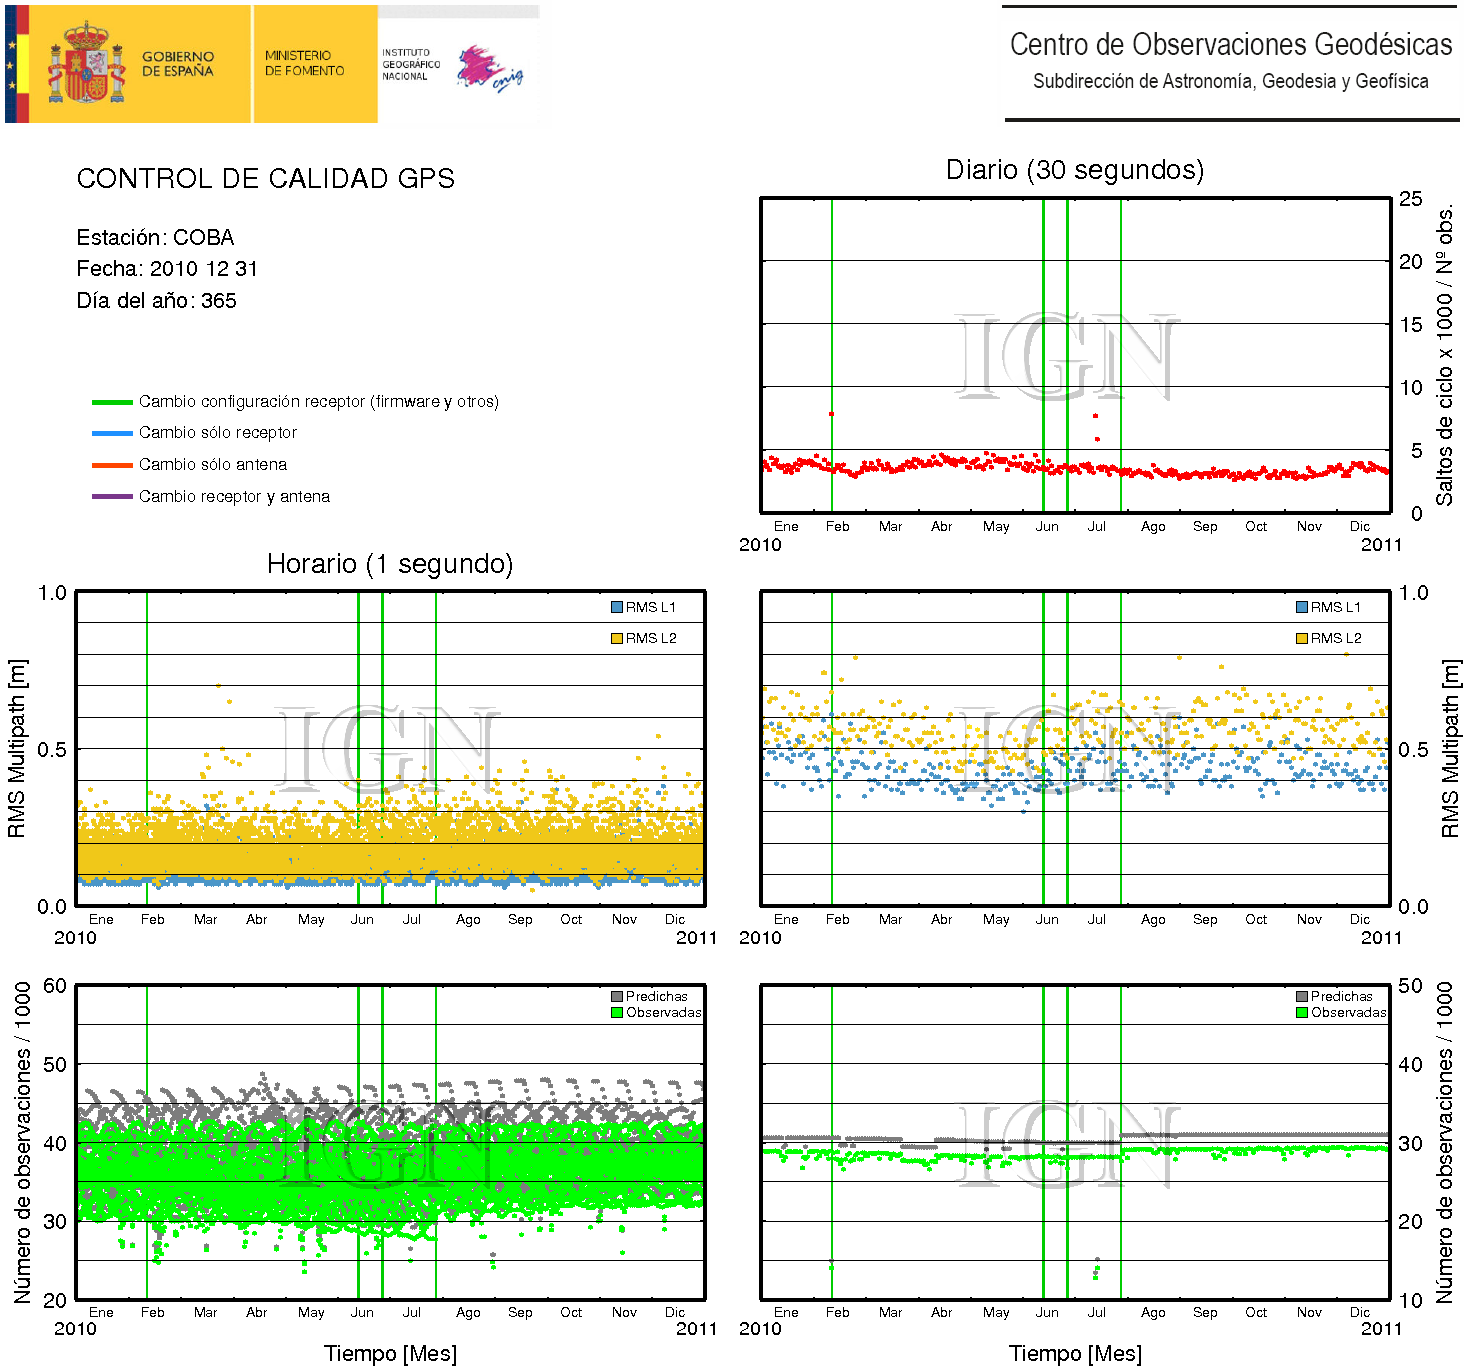Image resolution: width=1464 pixels, height=1369 pixels.
Task: Click the blue RMS L1 legend square in hourly chart
Action: click(617, 607)
